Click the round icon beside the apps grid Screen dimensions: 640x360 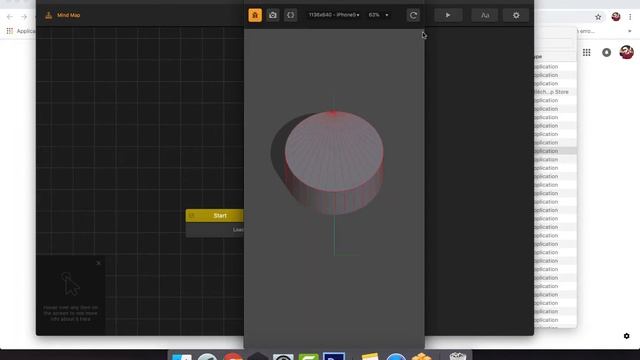(607, 52)
